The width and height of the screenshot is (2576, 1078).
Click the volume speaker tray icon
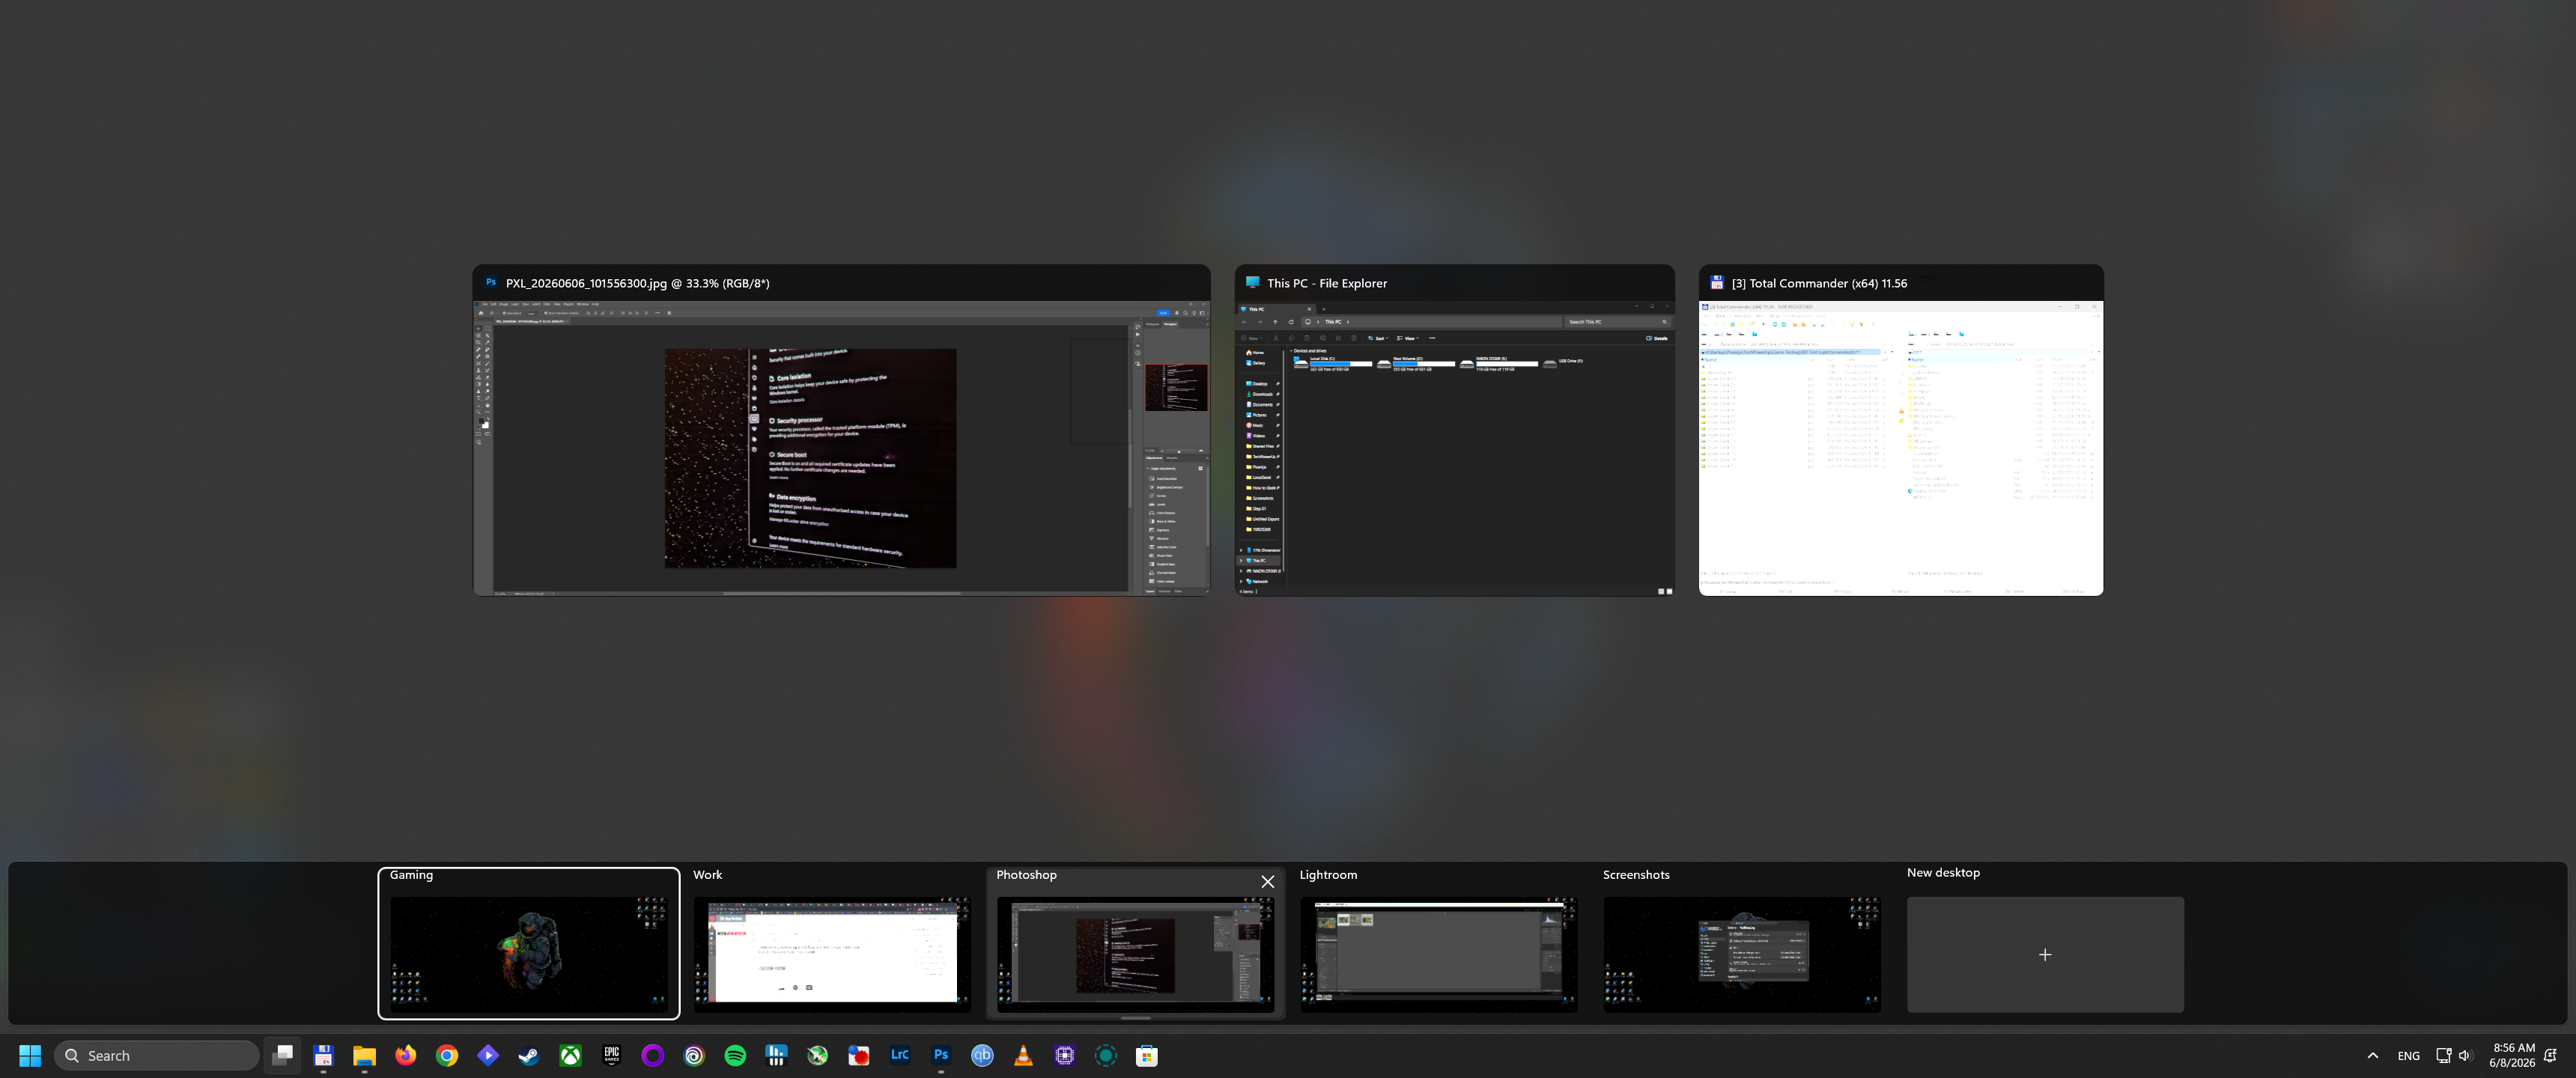(x=2465, y=1055)
